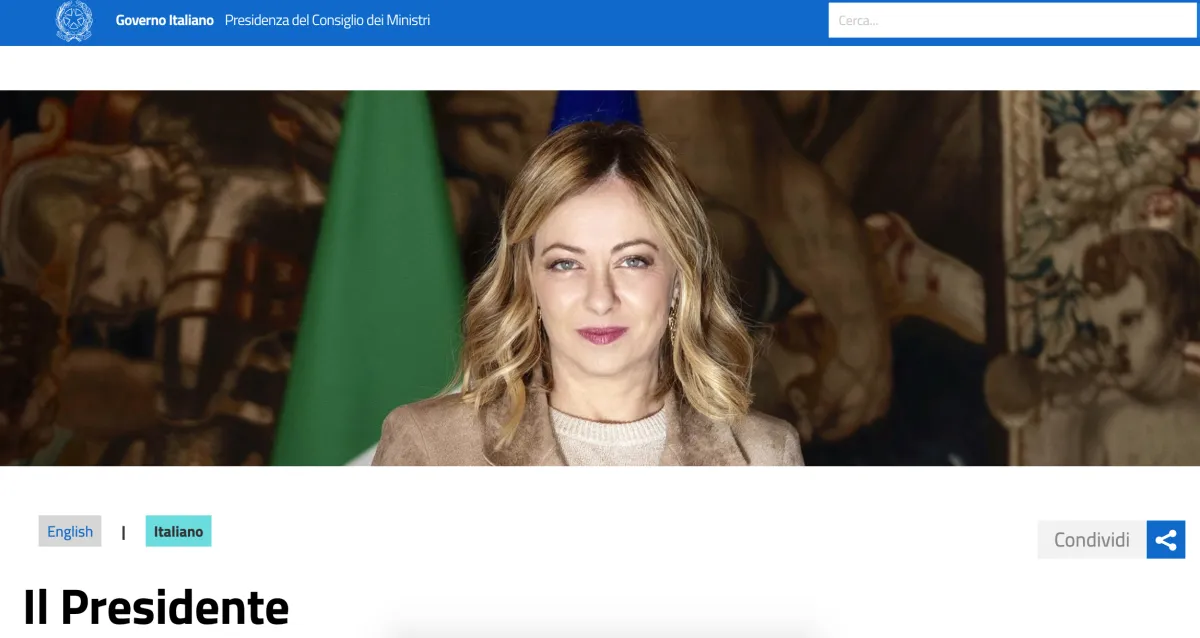Switch page language to English
This screenshot has width=1200, height=638.
(x=70, y=531)
